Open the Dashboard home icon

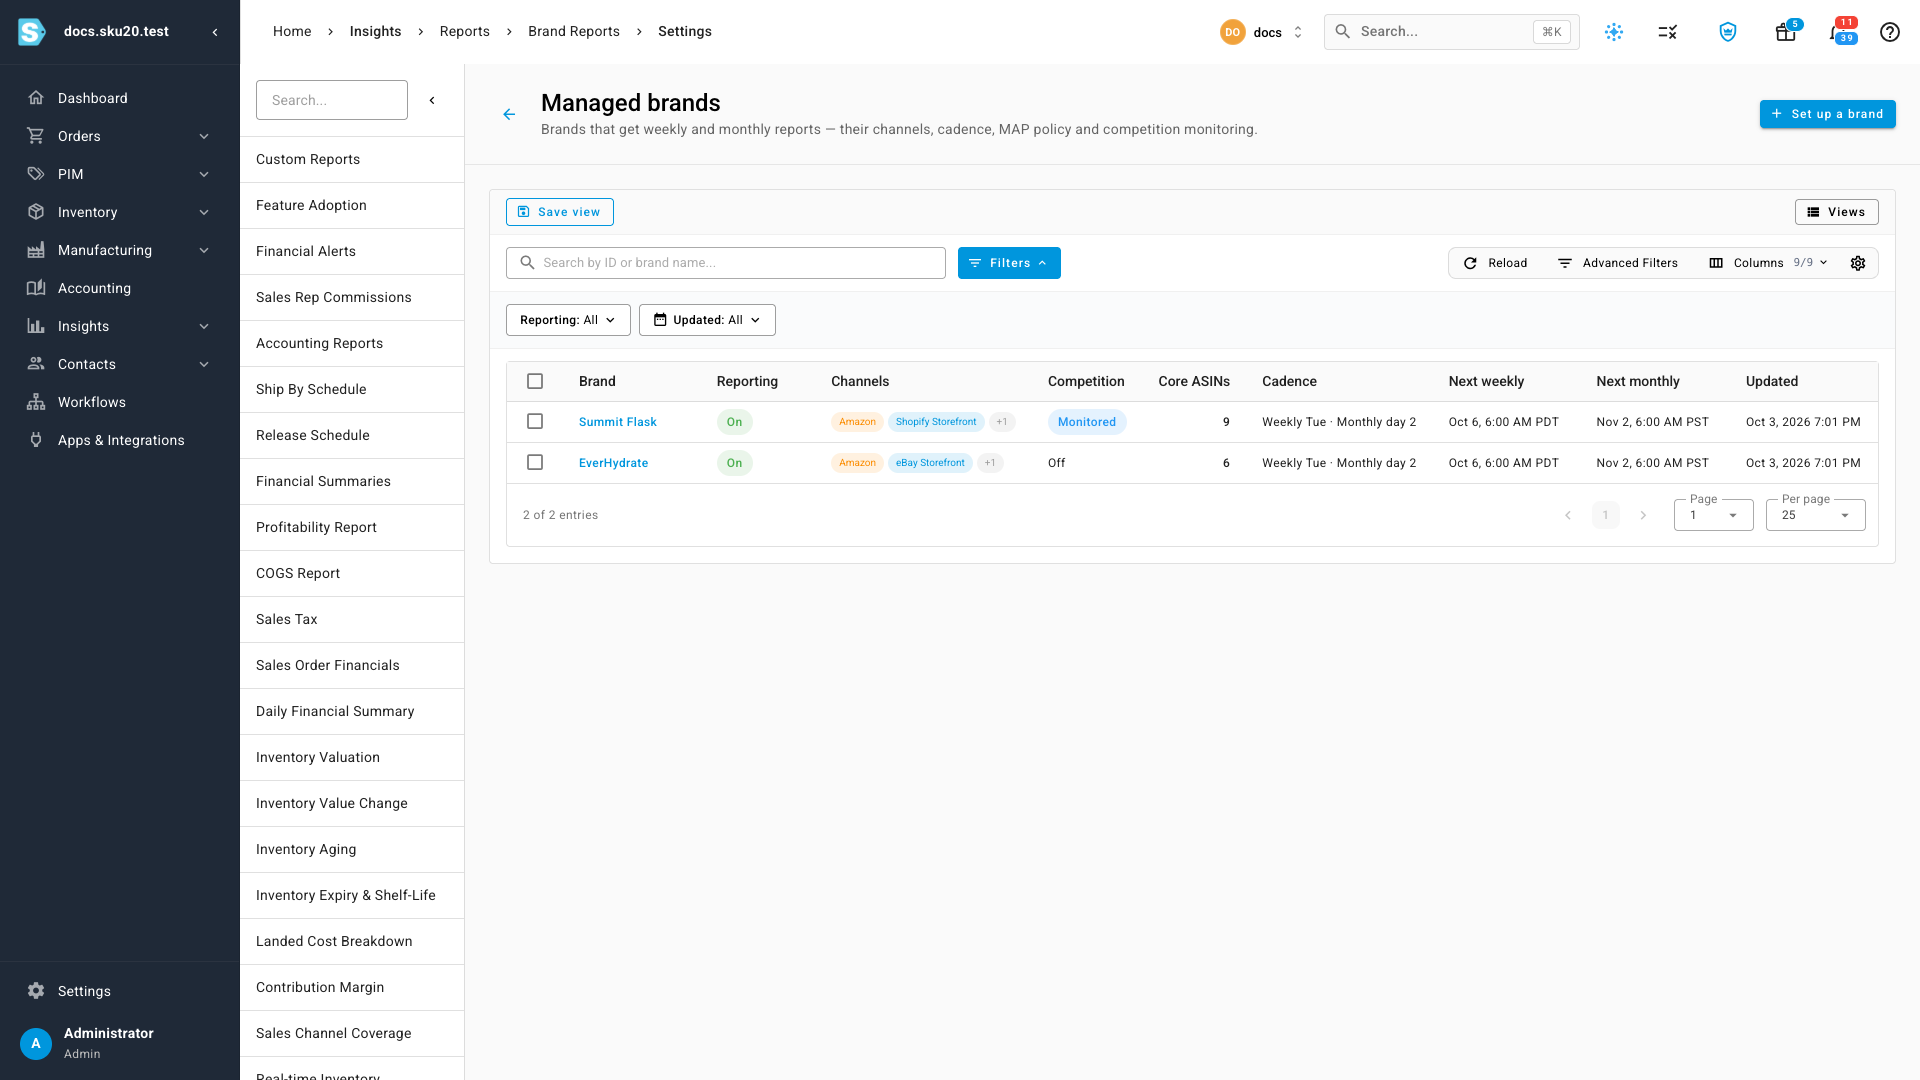point(36,98)
